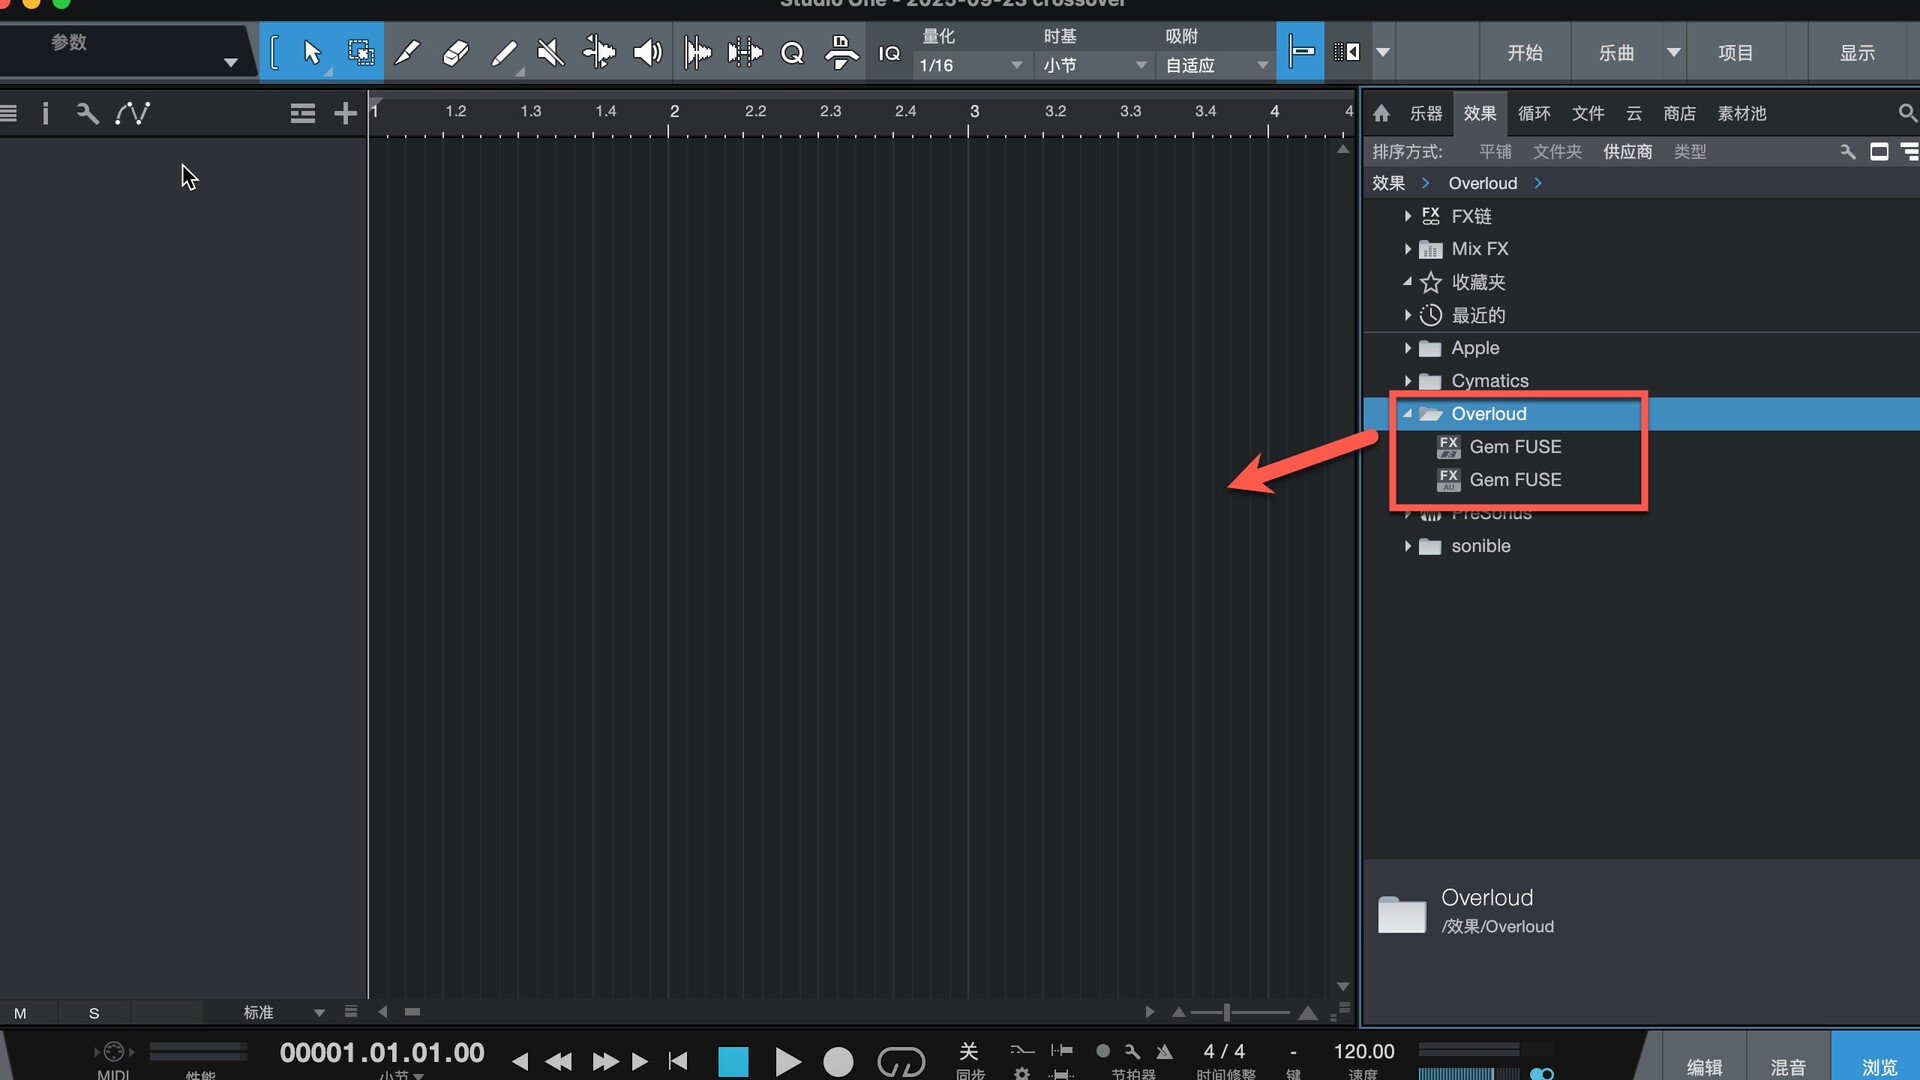Screen dimensions: 1920x1080
Task: Click the Fast Forward transport button
Action: [x=606, y=1062]
